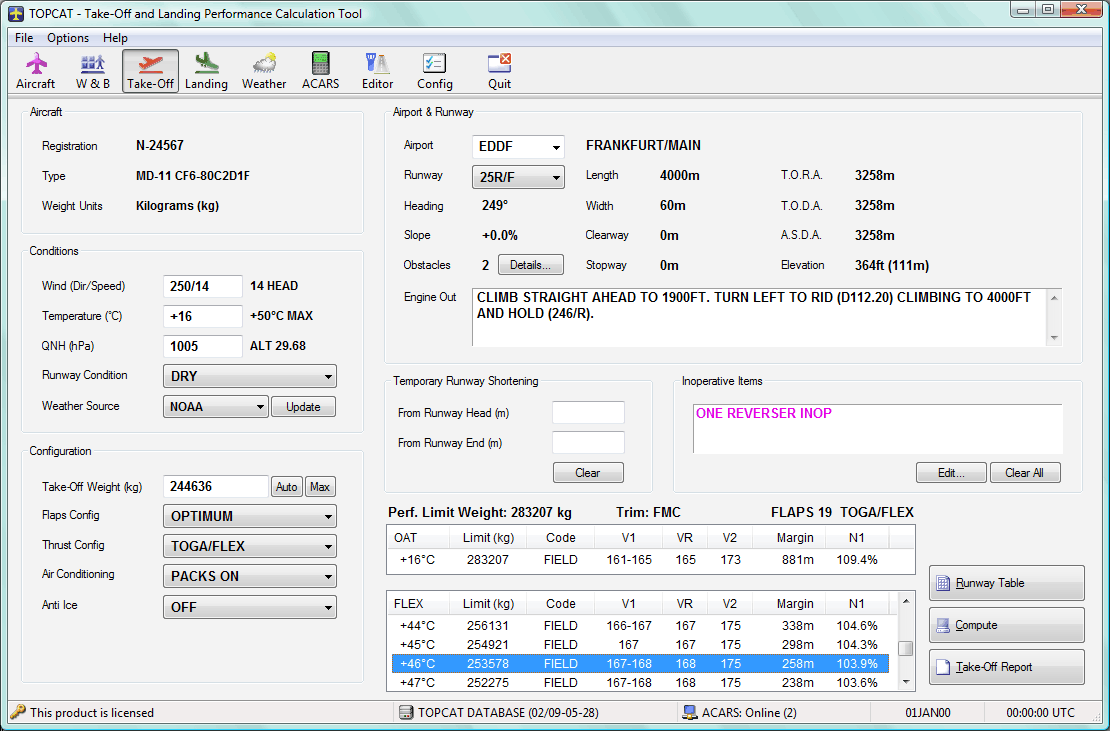The height and width of the screenshot is (731, 1110).
Task: Click the FLEX table scrollbar up arrow
Action: (905, 601)
